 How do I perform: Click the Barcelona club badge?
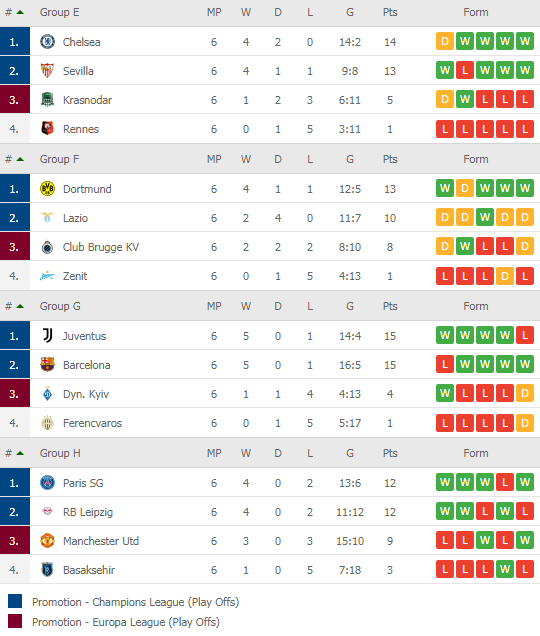[x=47, y=365]
